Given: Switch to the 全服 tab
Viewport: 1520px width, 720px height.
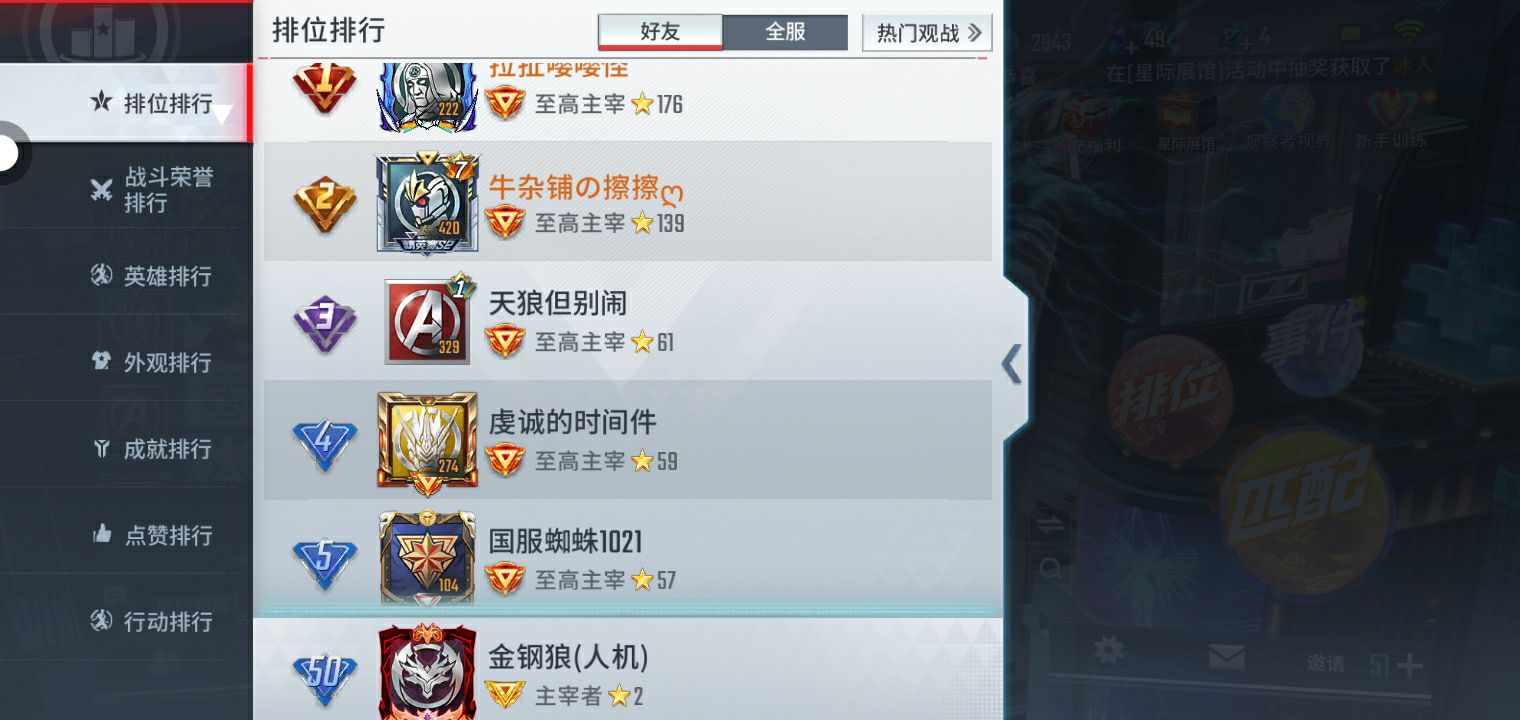Looking at the screenshot, I should (785, 32).
